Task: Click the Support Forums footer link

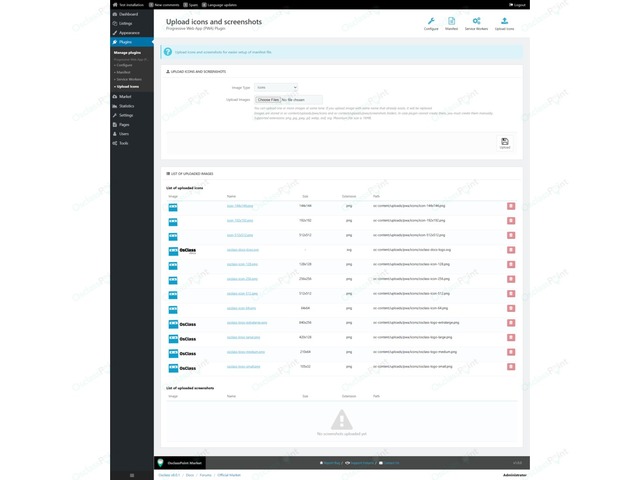Action: 360,463
